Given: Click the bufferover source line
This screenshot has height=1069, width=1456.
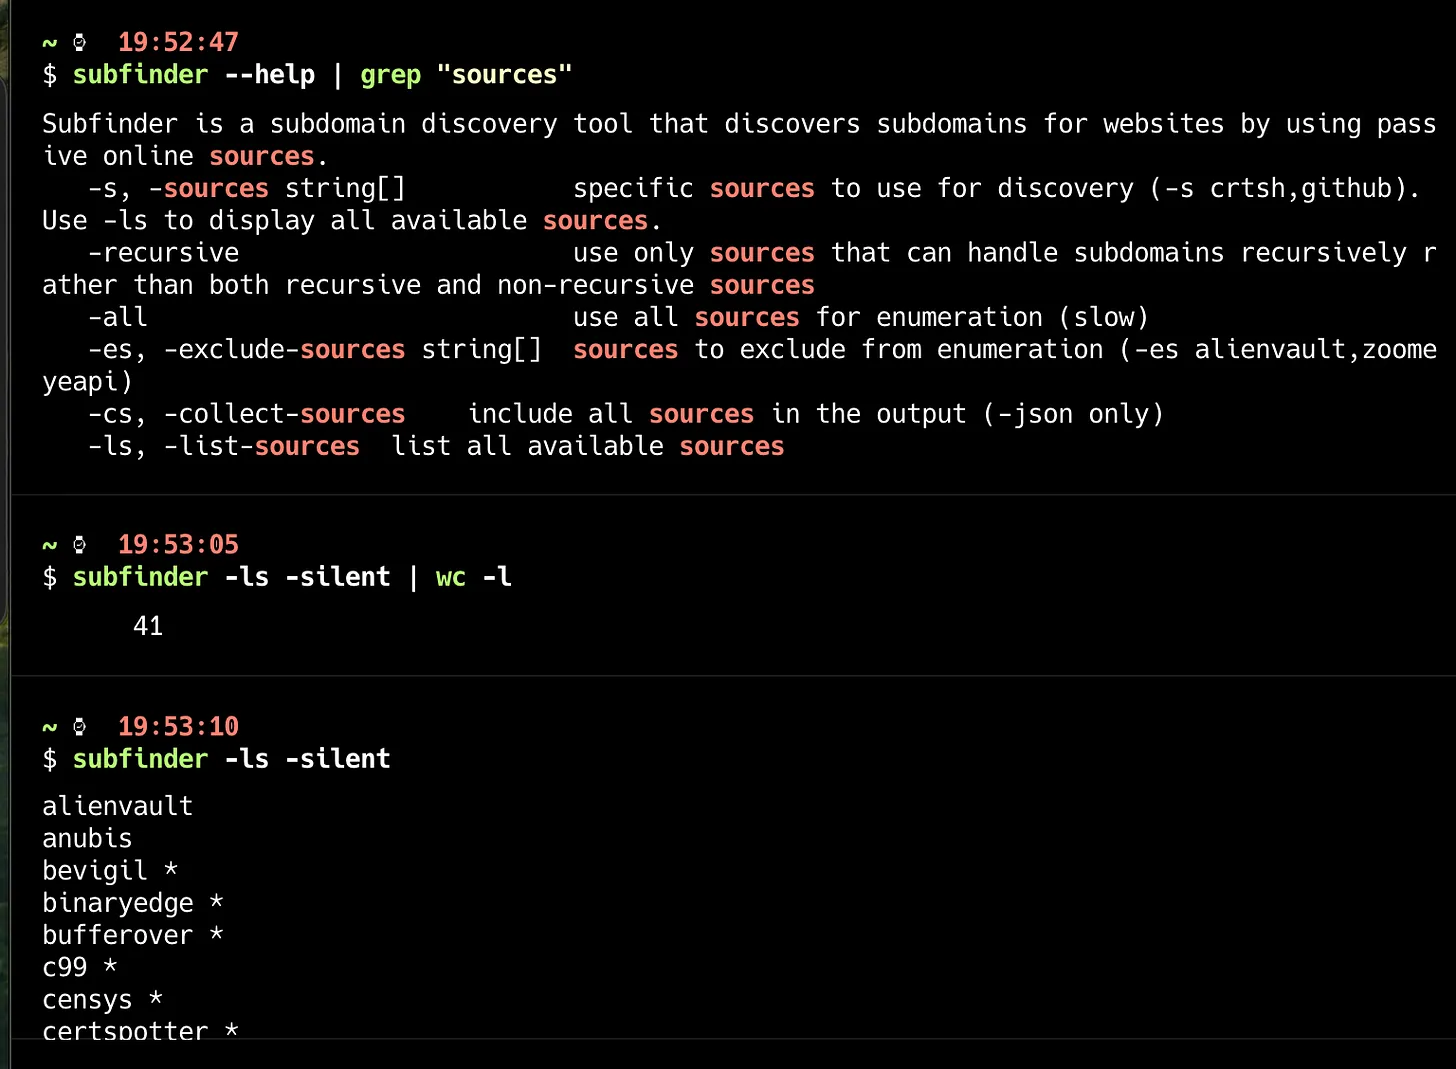Looking at the screenshot, I should click(133, 935).
